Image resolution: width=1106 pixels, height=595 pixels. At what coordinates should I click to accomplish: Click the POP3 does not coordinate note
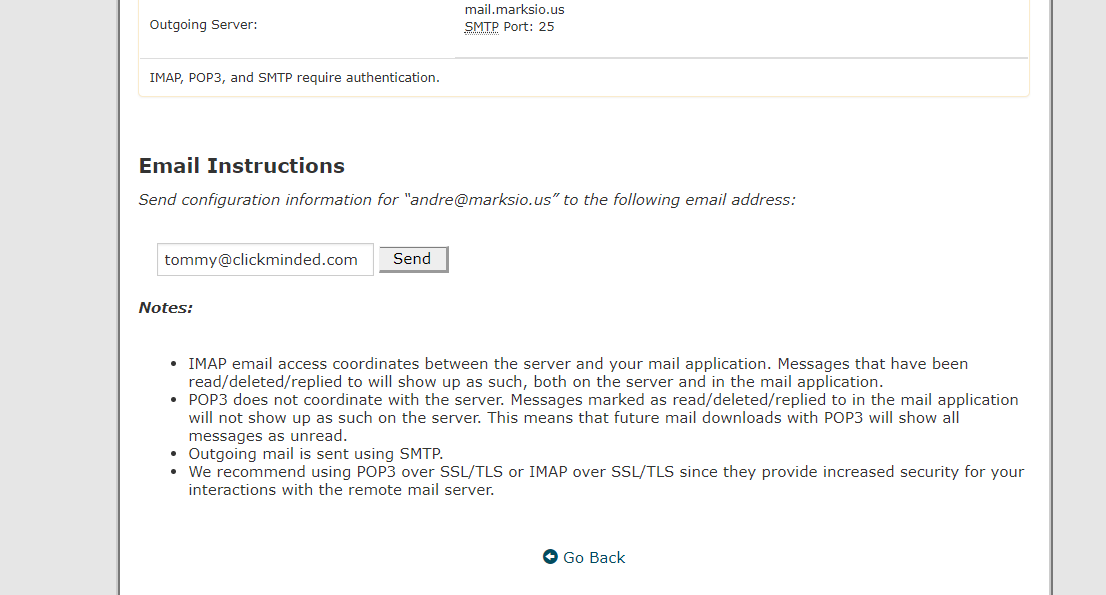[603, 417]
